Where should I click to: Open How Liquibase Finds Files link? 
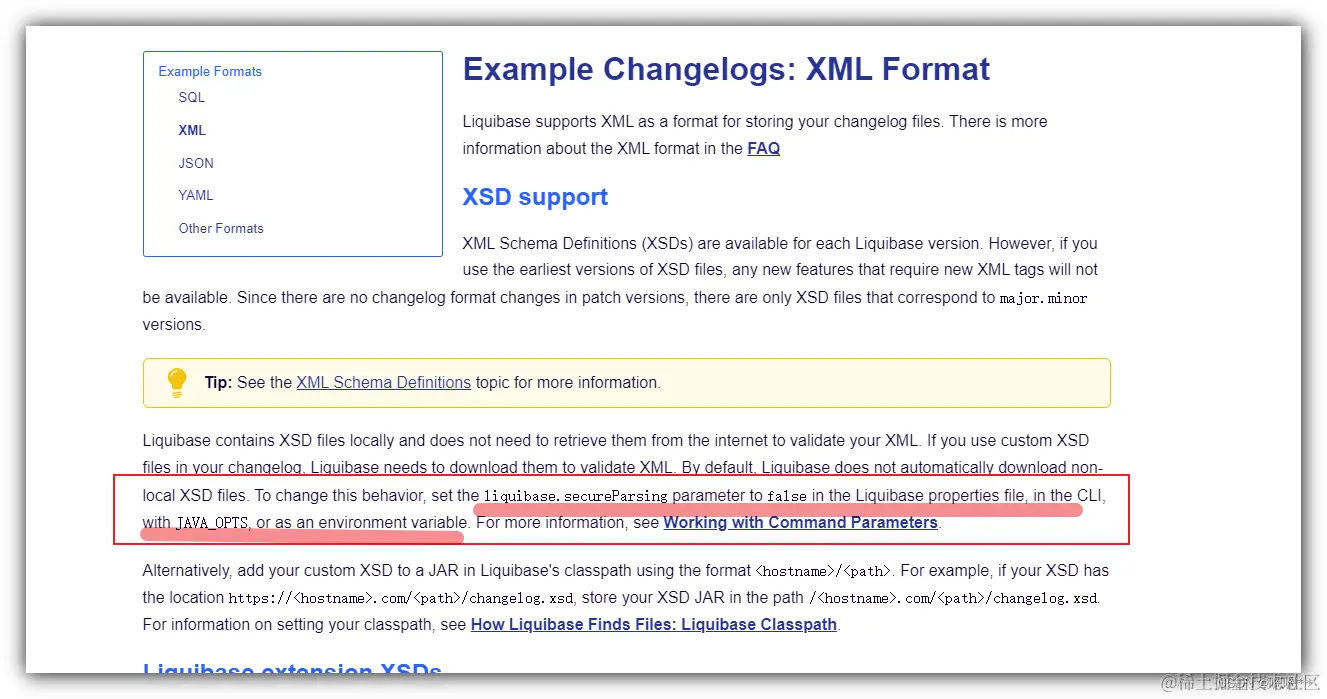(x=653, y=624)
